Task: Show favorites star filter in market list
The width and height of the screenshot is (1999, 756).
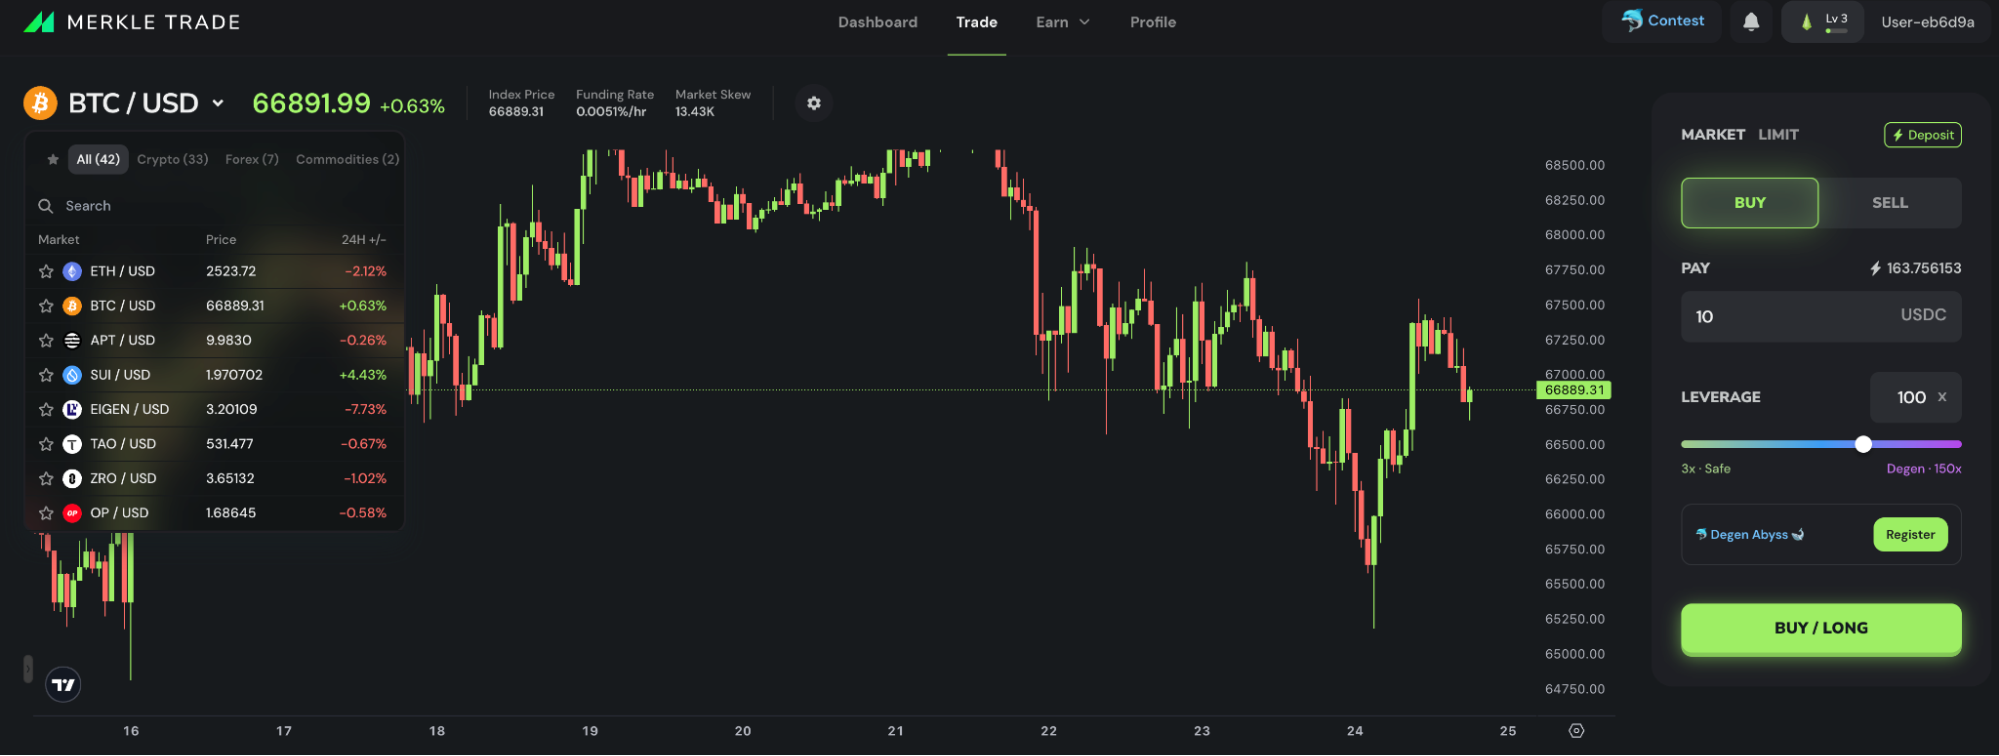Action: click(53, 159)
